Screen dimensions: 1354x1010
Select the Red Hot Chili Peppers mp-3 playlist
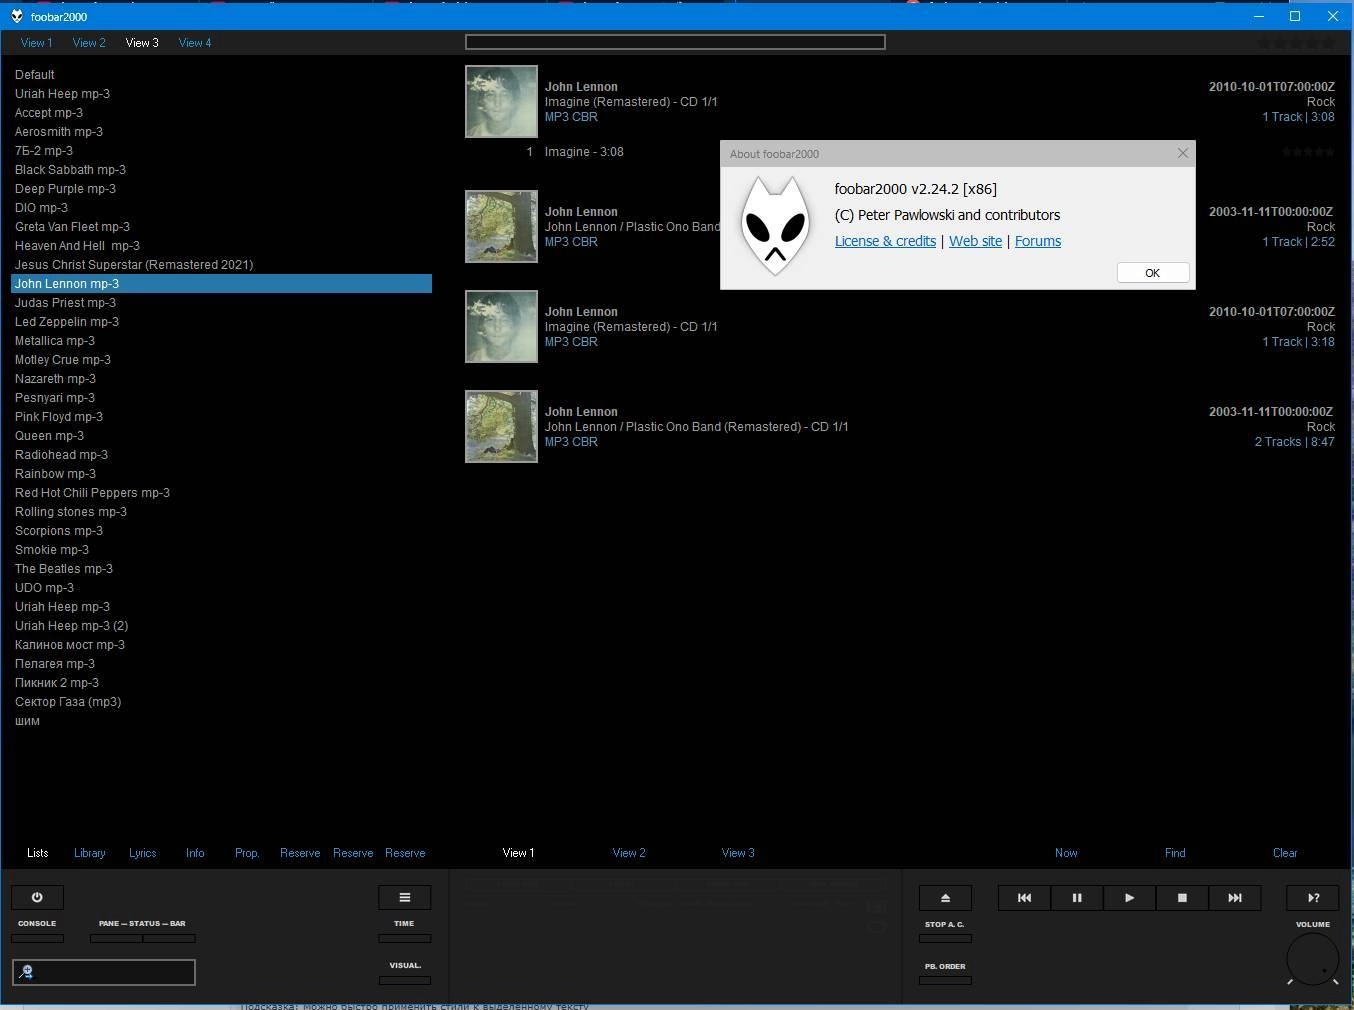click(221, 493)
